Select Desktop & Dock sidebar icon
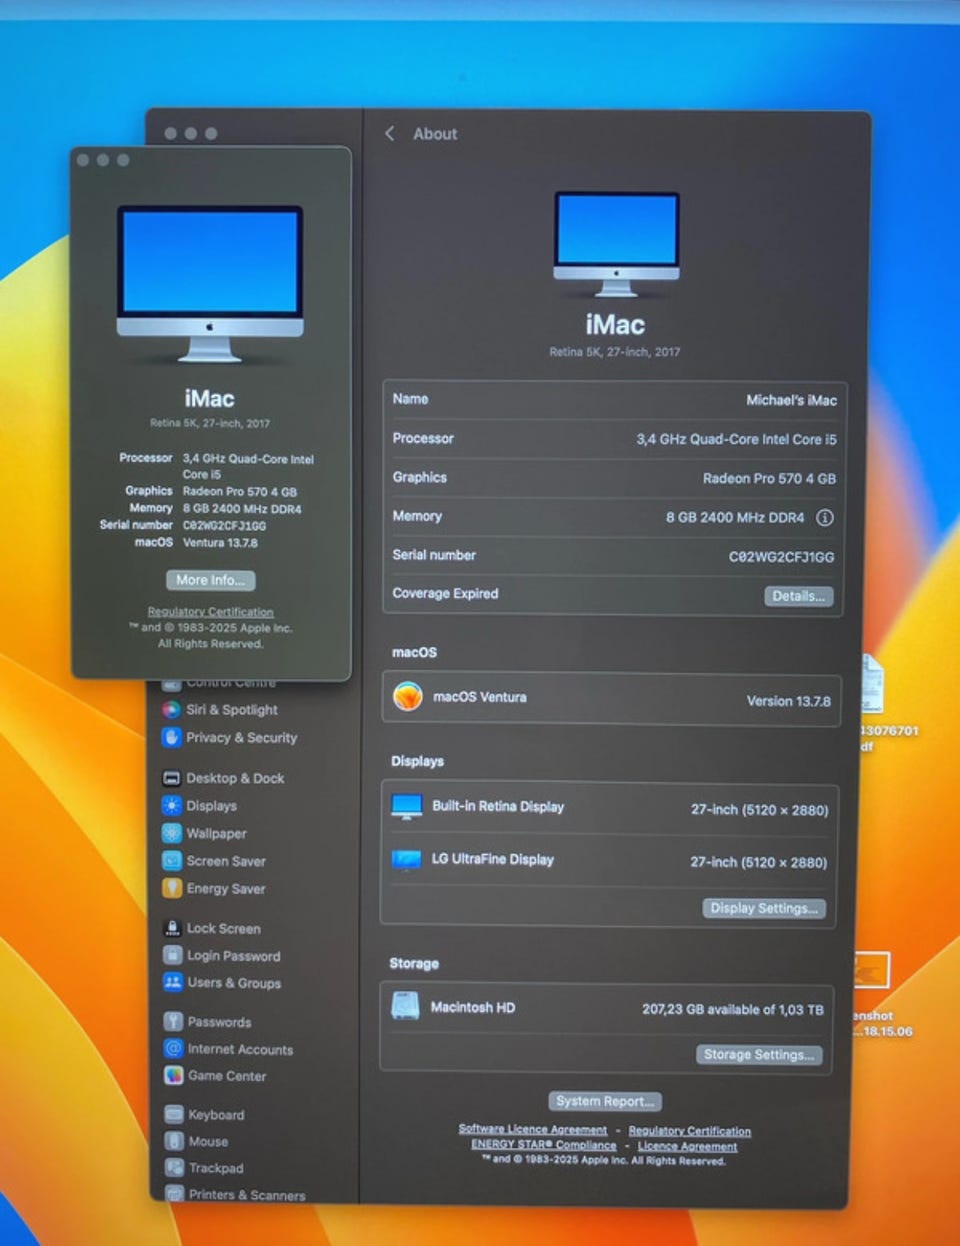Viewport: 960px width, 1246px height. click(171, 778)
